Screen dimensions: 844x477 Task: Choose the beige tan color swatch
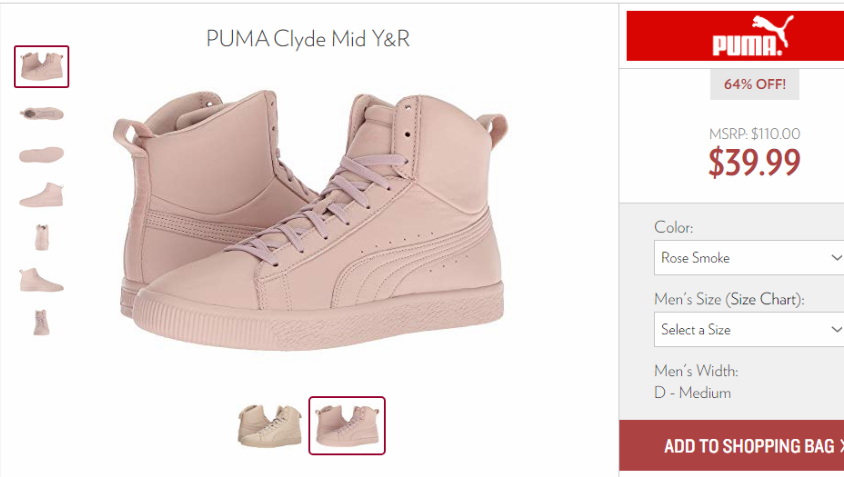pos(270,426)
